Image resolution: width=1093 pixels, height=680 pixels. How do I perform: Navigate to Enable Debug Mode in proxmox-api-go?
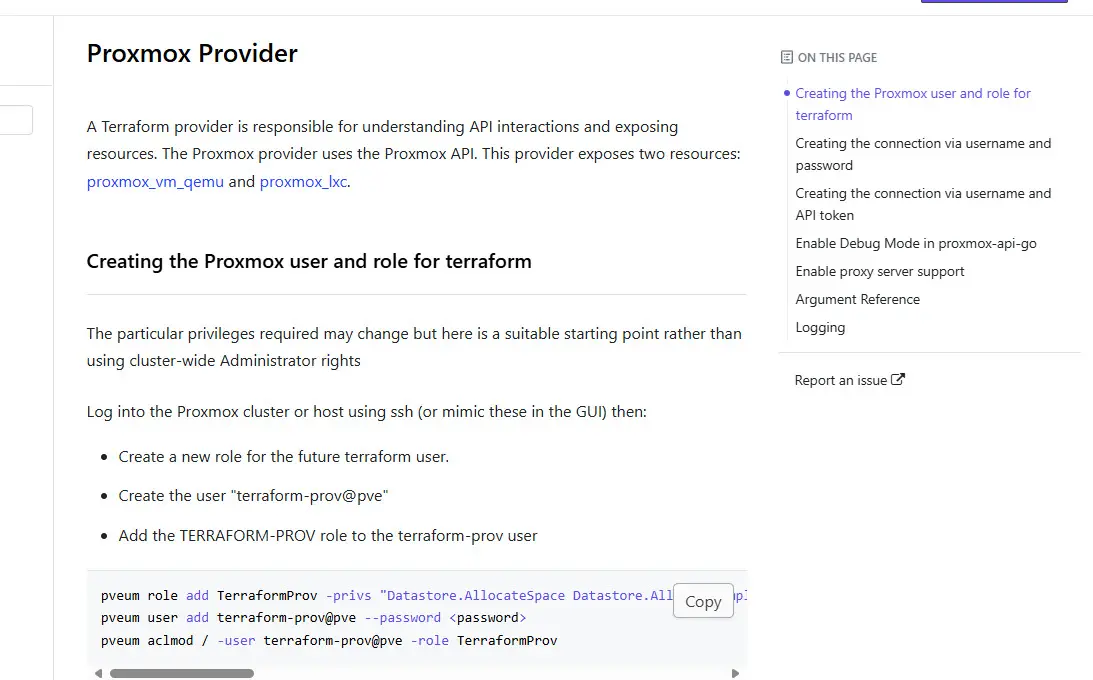[x=914, y=243]
